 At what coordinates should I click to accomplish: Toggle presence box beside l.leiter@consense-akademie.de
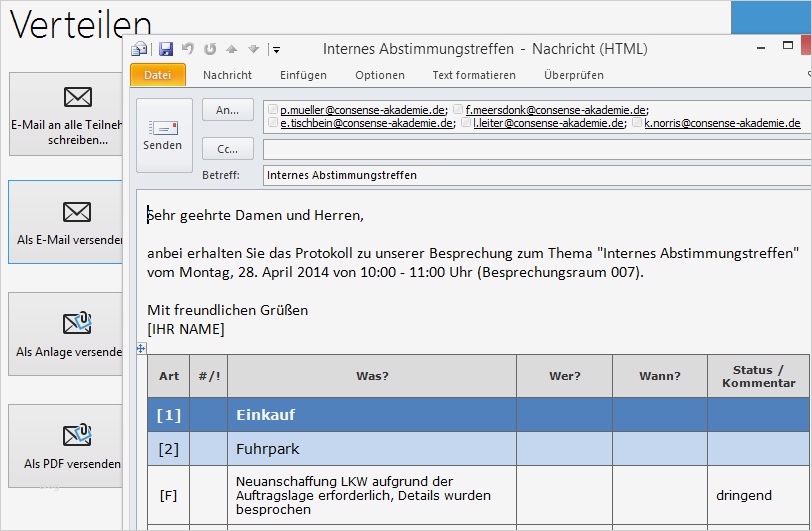[466, 123]
